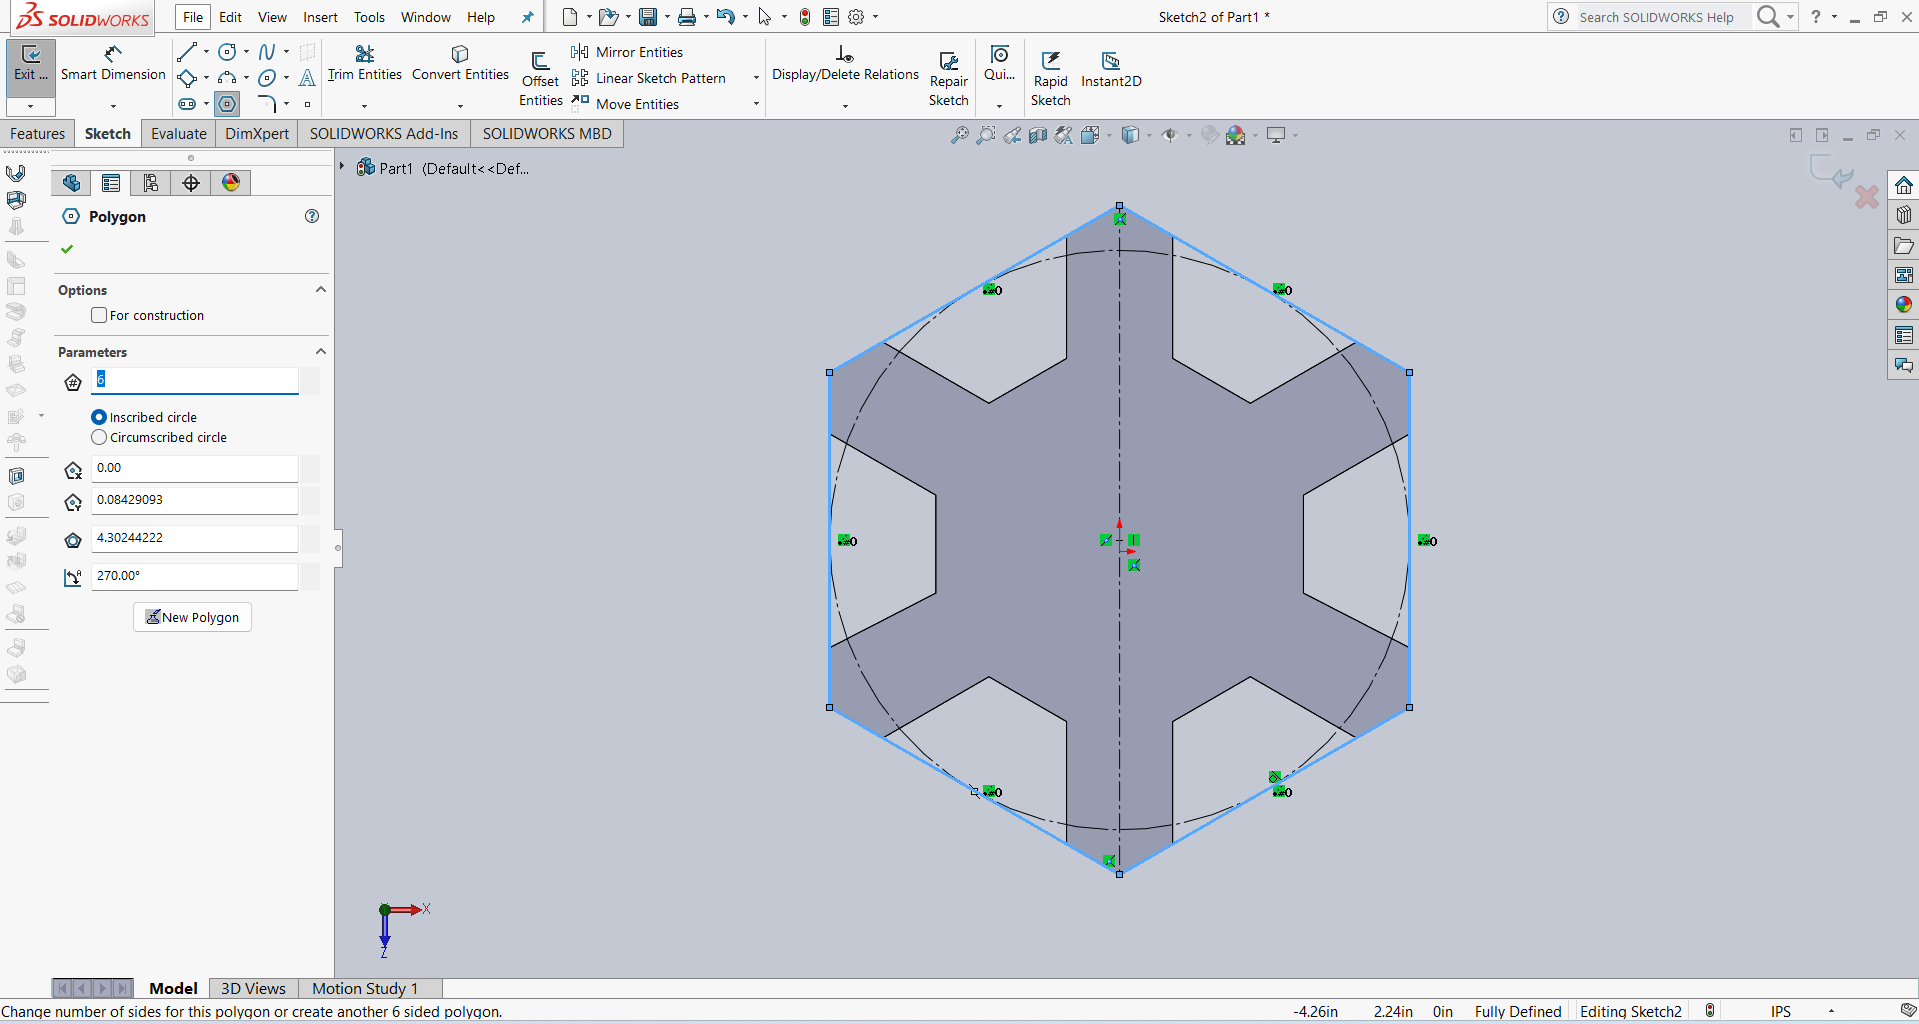1919x1024 pixels.
Task: Switch to the Motion Study 1 tab
Action: coord(365,988)
